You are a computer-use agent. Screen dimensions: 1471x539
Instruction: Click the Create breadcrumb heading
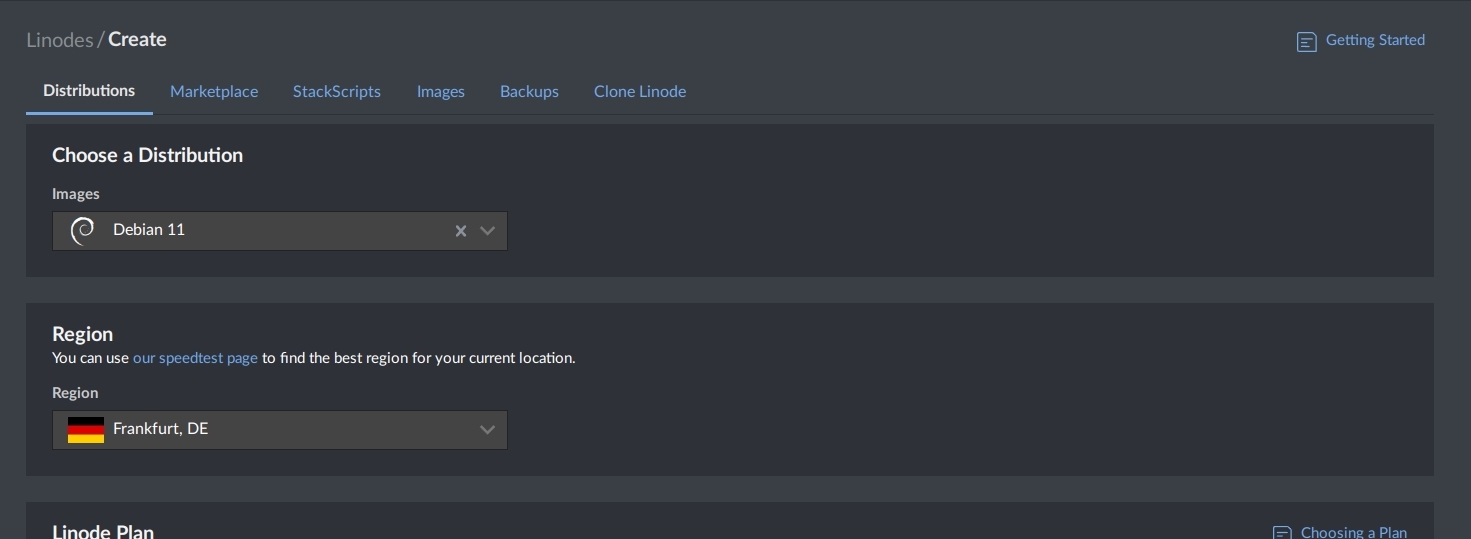pyautogui.click(x=137, y=40)
